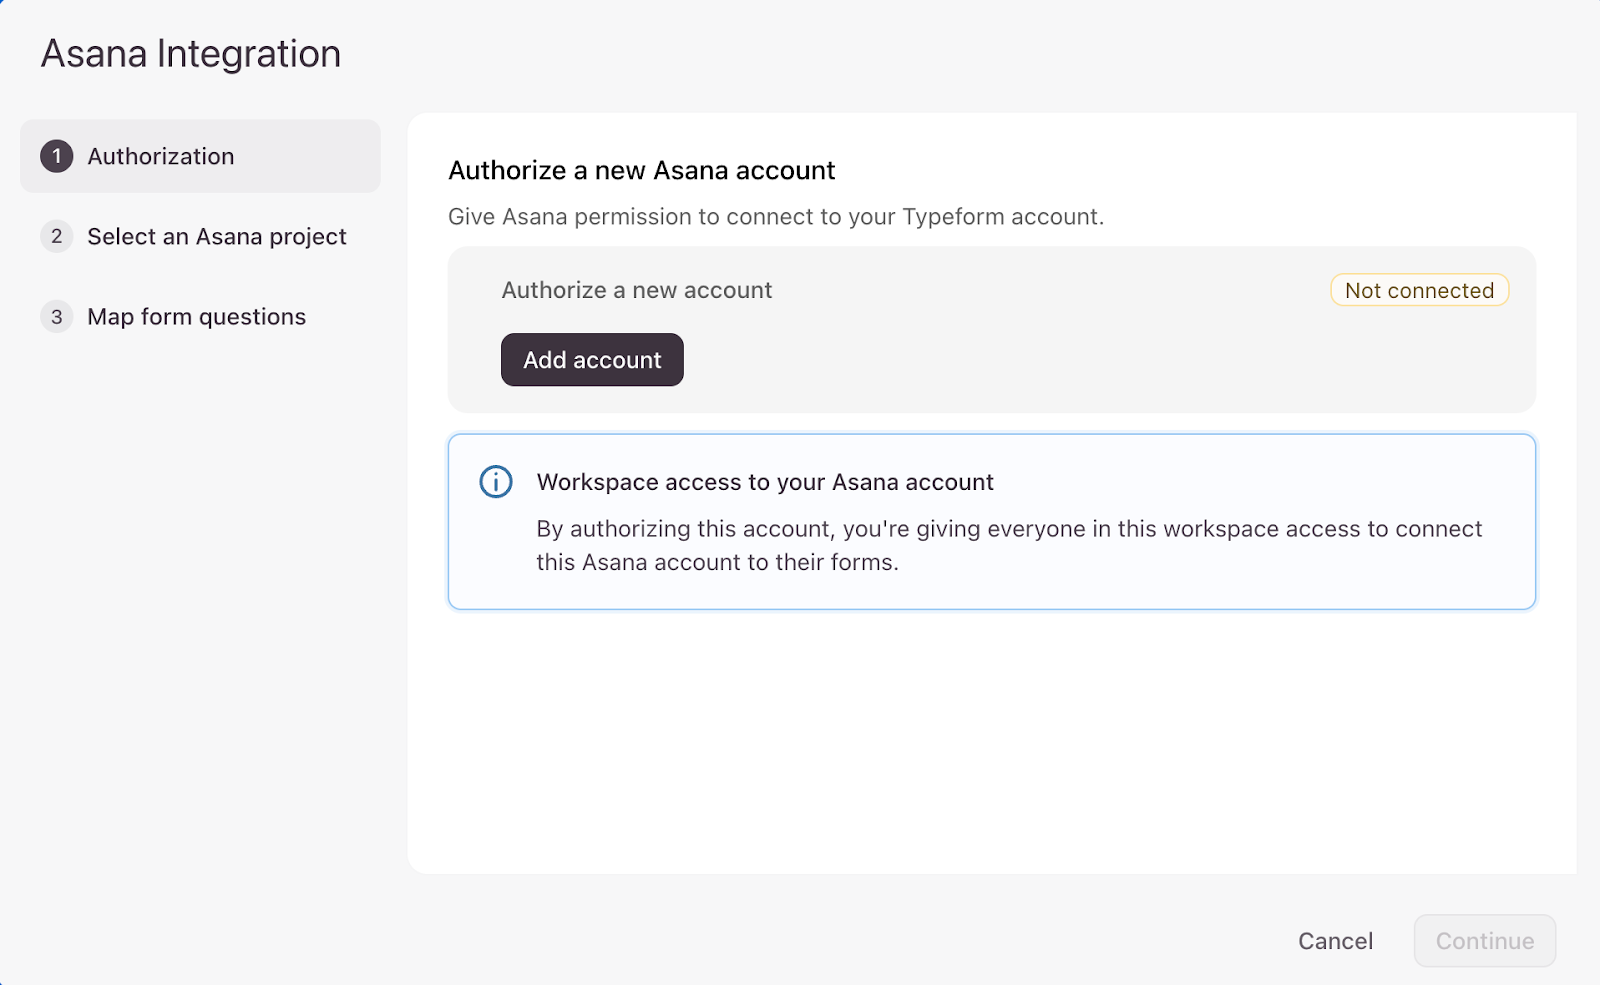The image size is (1600, 985).
Task: Go to Select an Asana project step
Action: (217, 236)
